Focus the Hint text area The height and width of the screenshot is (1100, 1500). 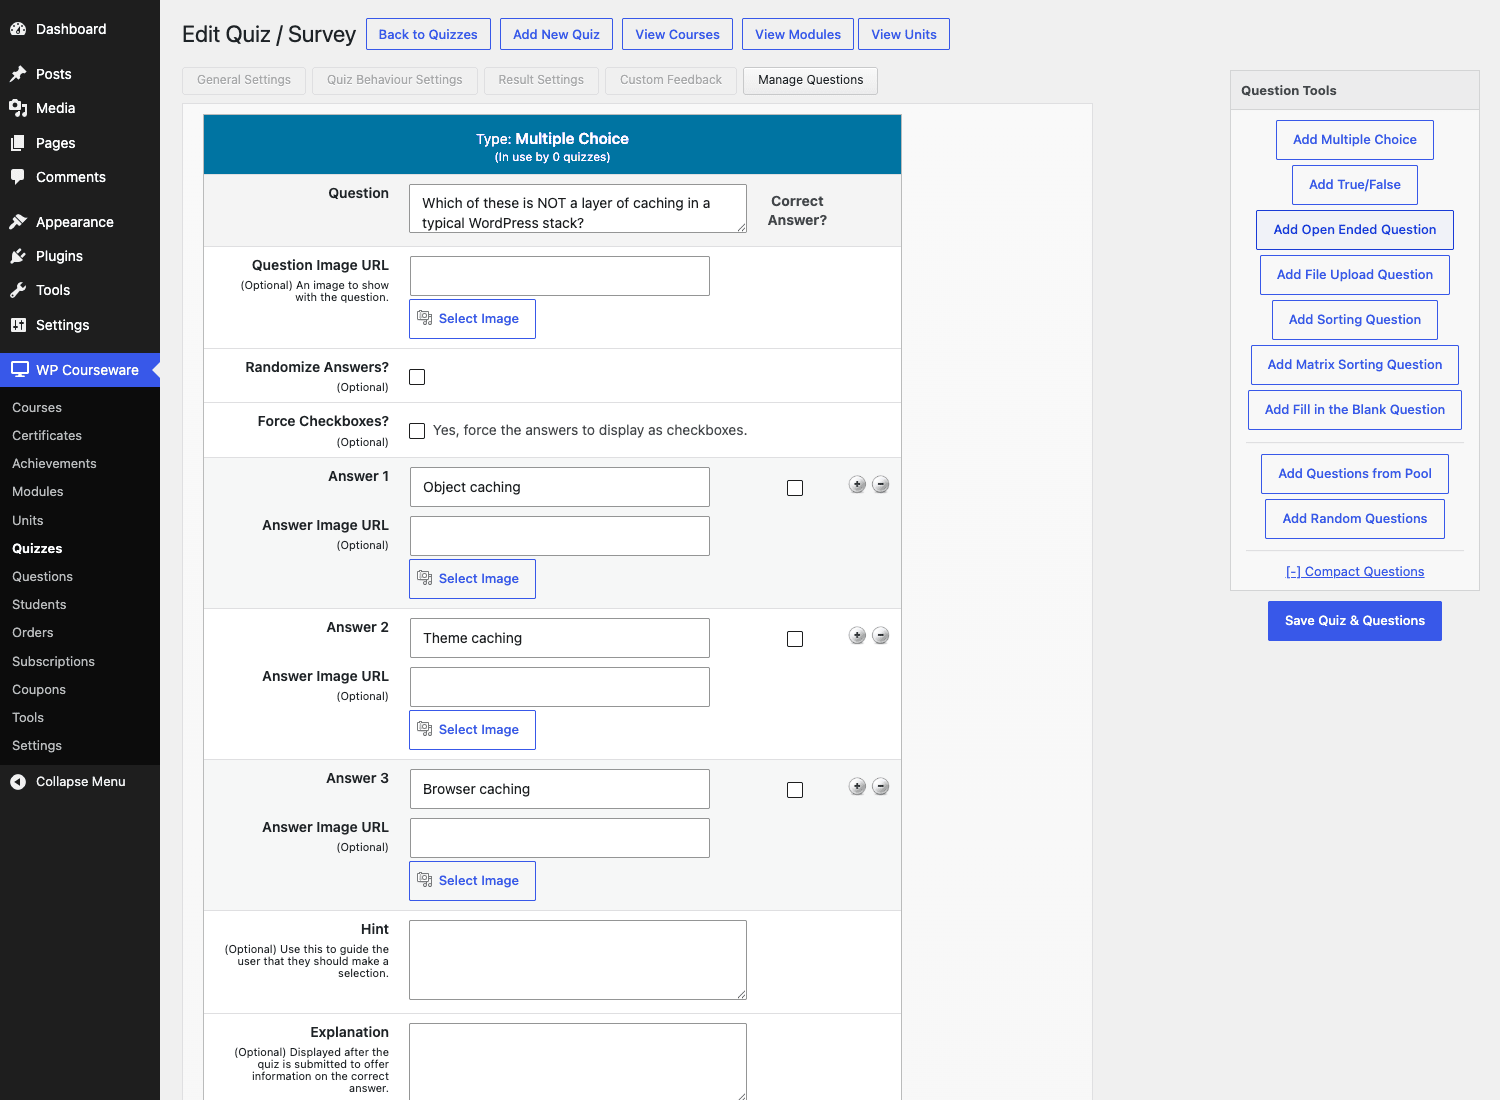coord(578,960)
